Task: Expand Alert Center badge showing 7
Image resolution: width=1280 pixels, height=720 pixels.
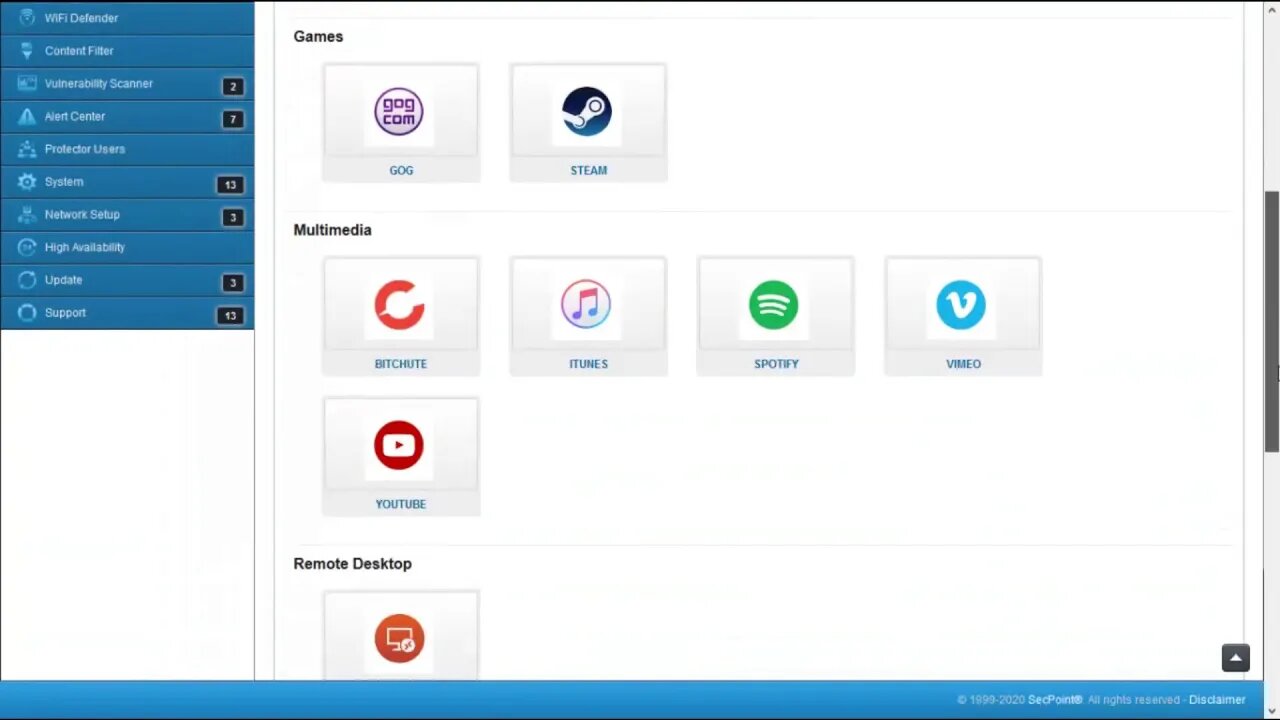Action: tap(233, 119)
